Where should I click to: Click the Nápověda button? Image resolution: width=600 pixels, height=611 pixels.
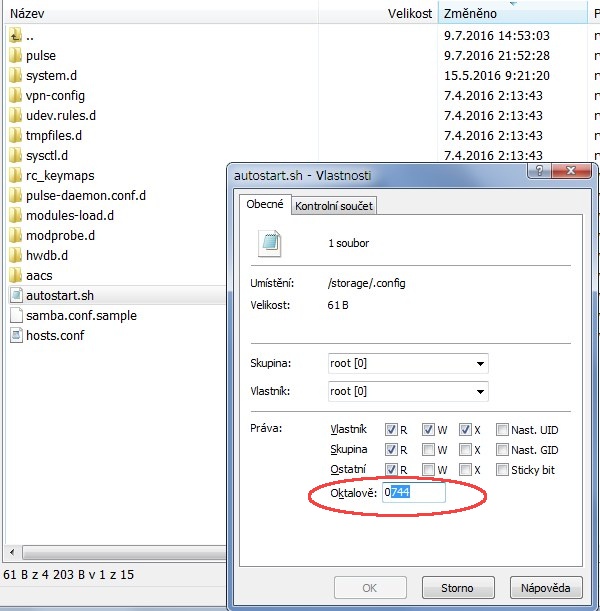tap(545, 587)
